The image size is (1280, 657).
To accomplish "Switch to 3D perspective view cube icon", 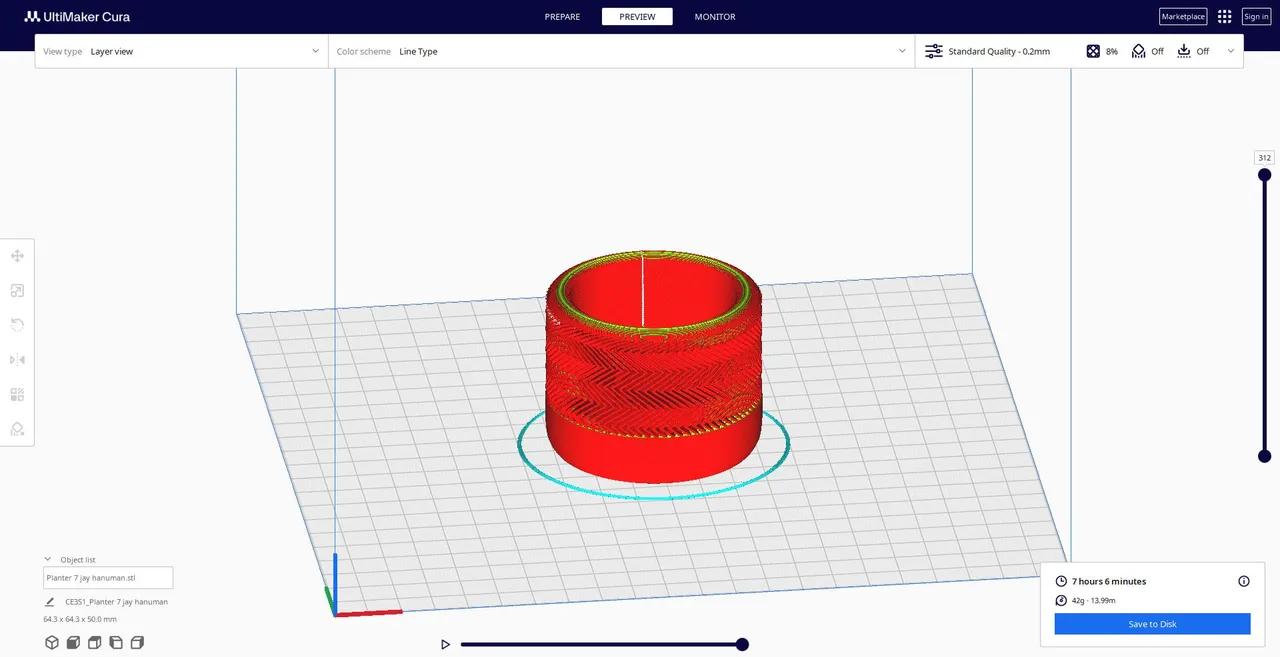I will click(x=52, y=643).
